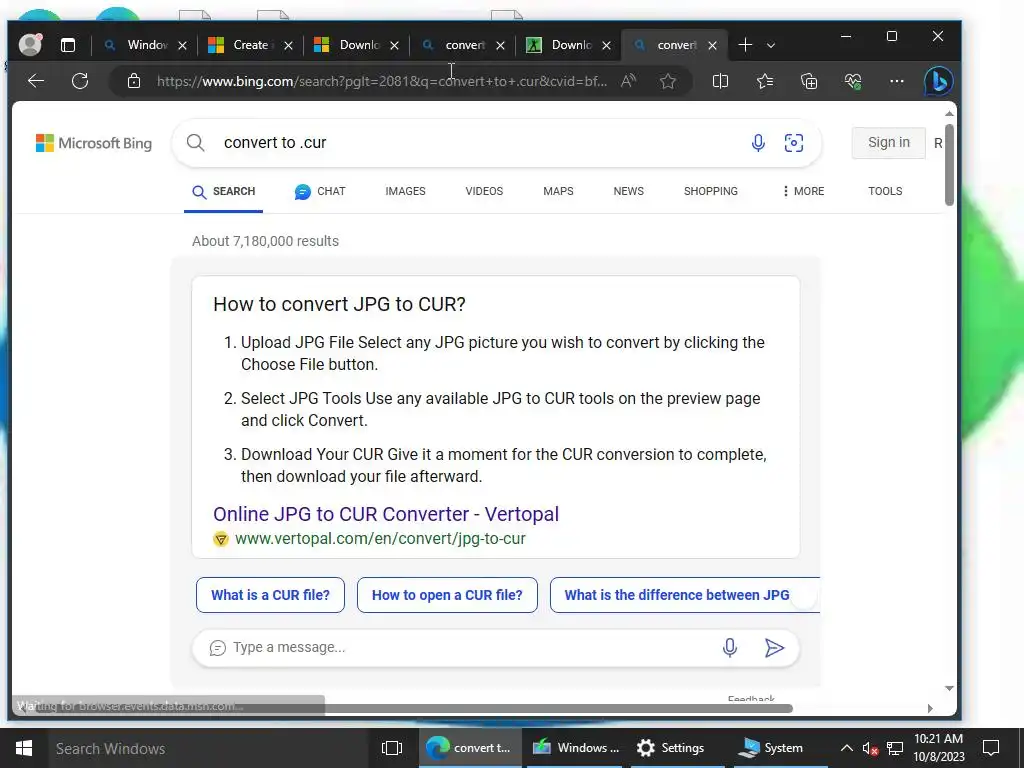The height and width of the screenshot is (768, 1024).
Task: View site info lock icon
Action: [x=134, y=81]
